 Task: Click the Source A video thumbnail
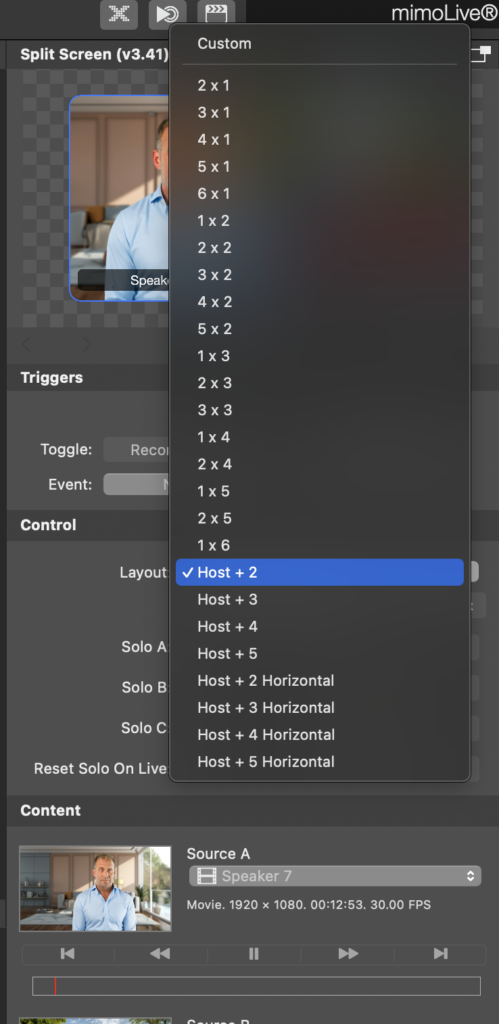point(95,889)
